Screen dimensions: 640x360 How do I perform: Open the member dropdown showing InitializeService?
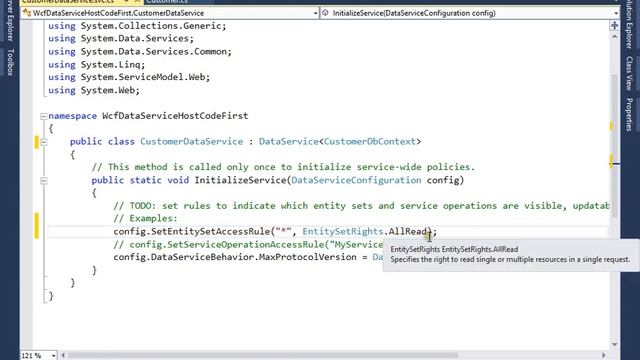470,13
